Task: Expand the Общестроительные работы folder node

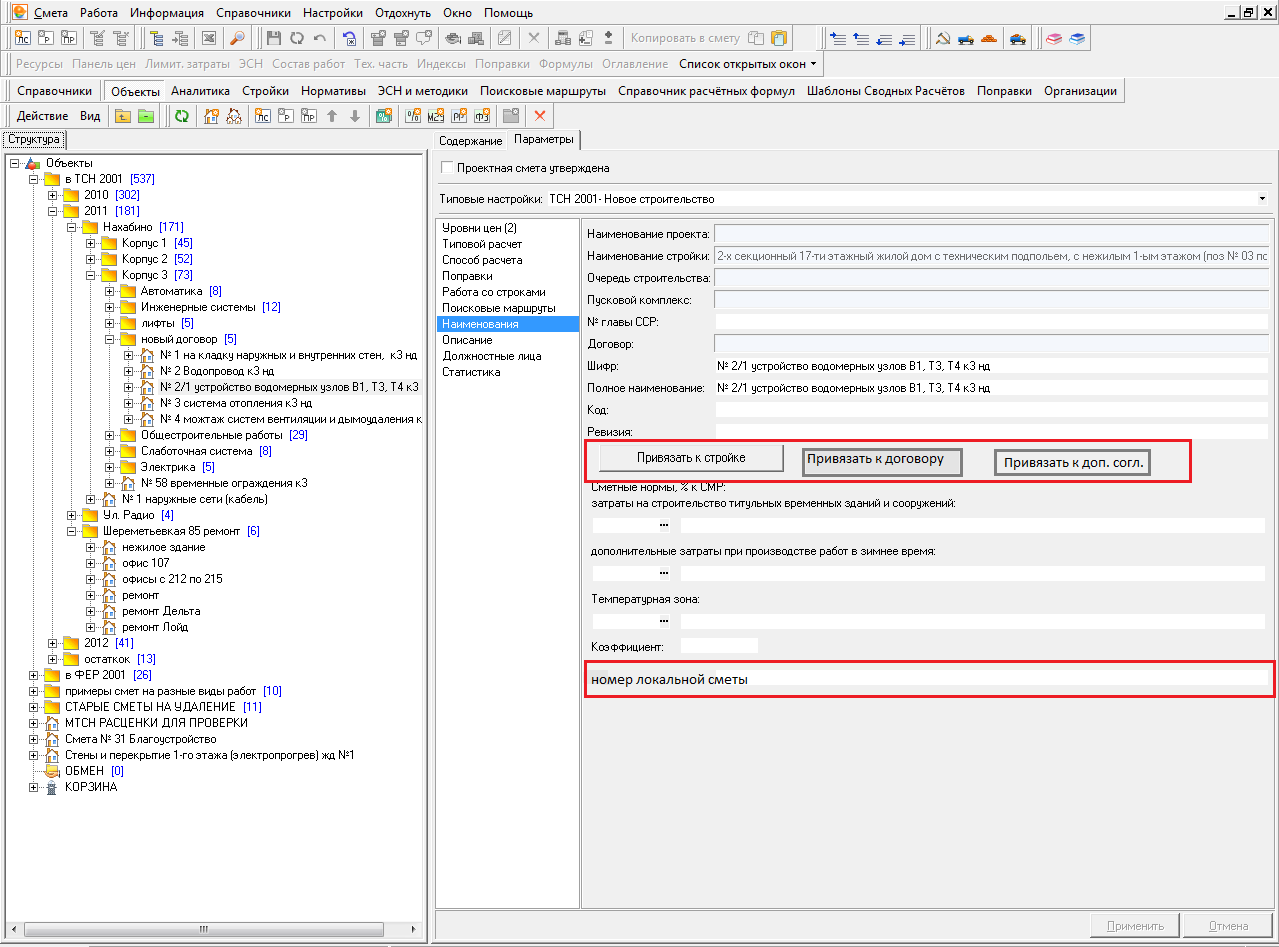Action: pos(110,435)
